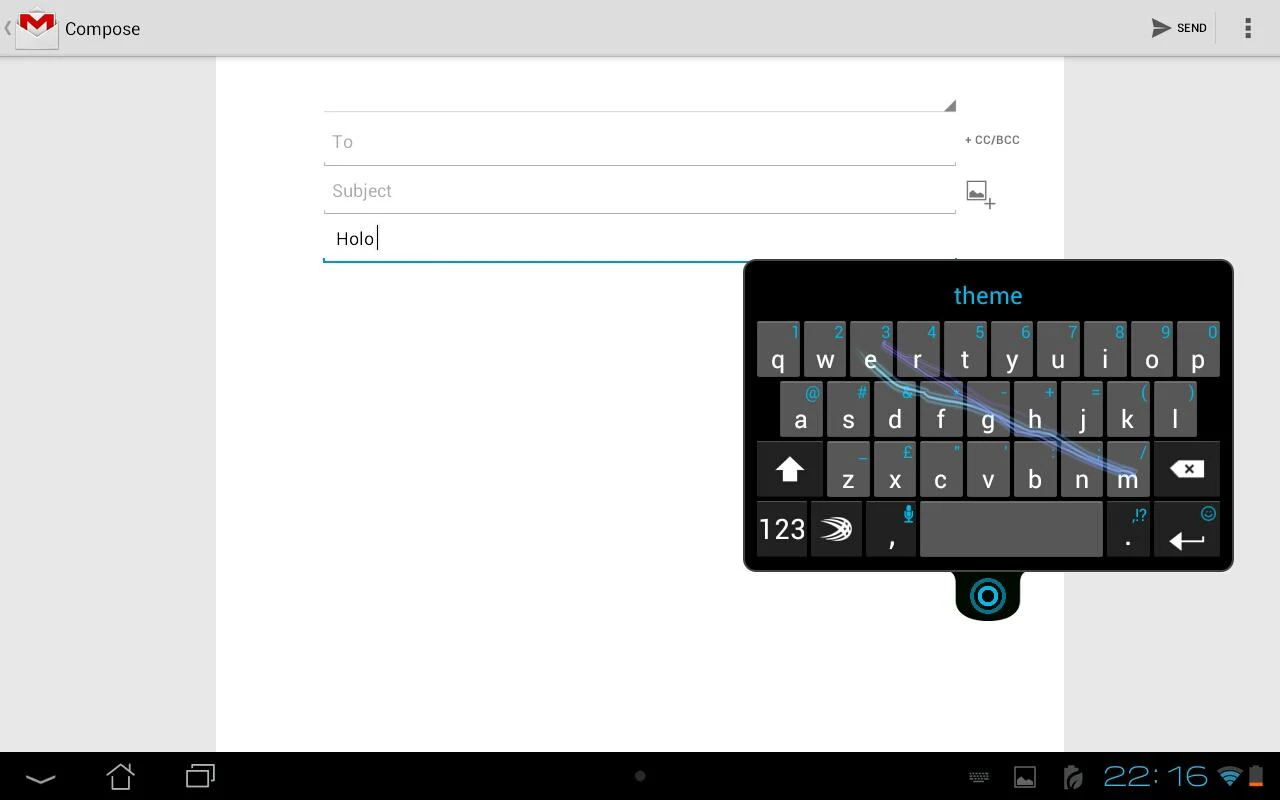1280x800 pixels.
Task: Tap the t key
Action: coord(965,349)
